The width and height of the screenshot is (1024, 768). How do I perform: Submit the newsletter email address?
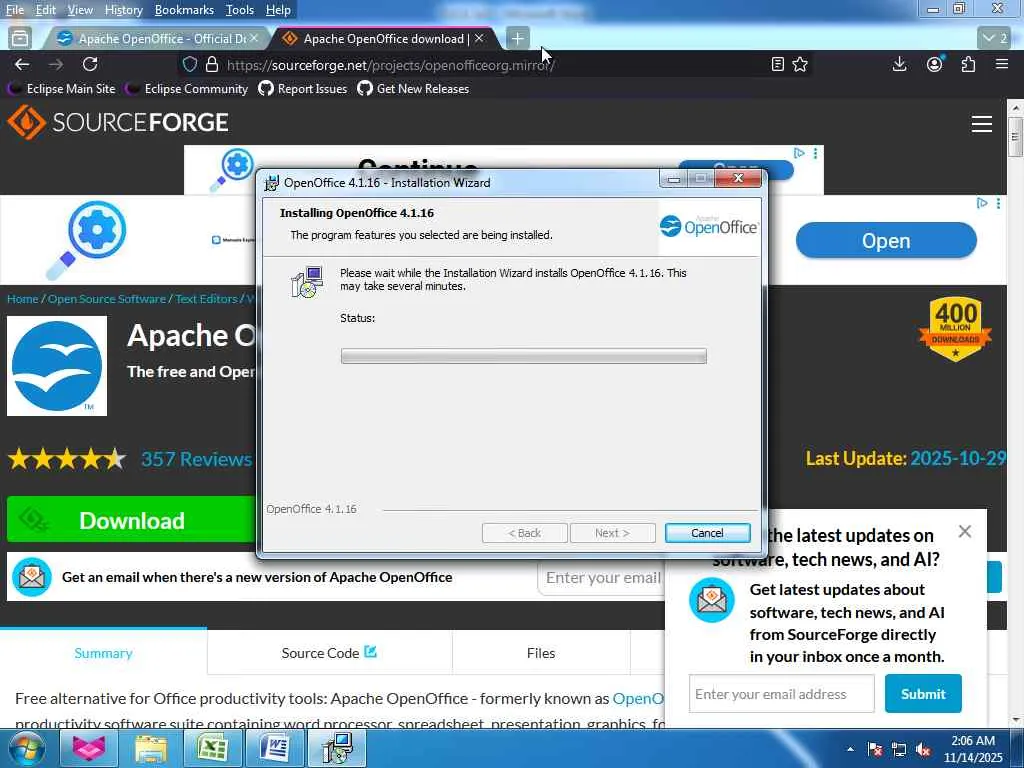click(923, 694)
